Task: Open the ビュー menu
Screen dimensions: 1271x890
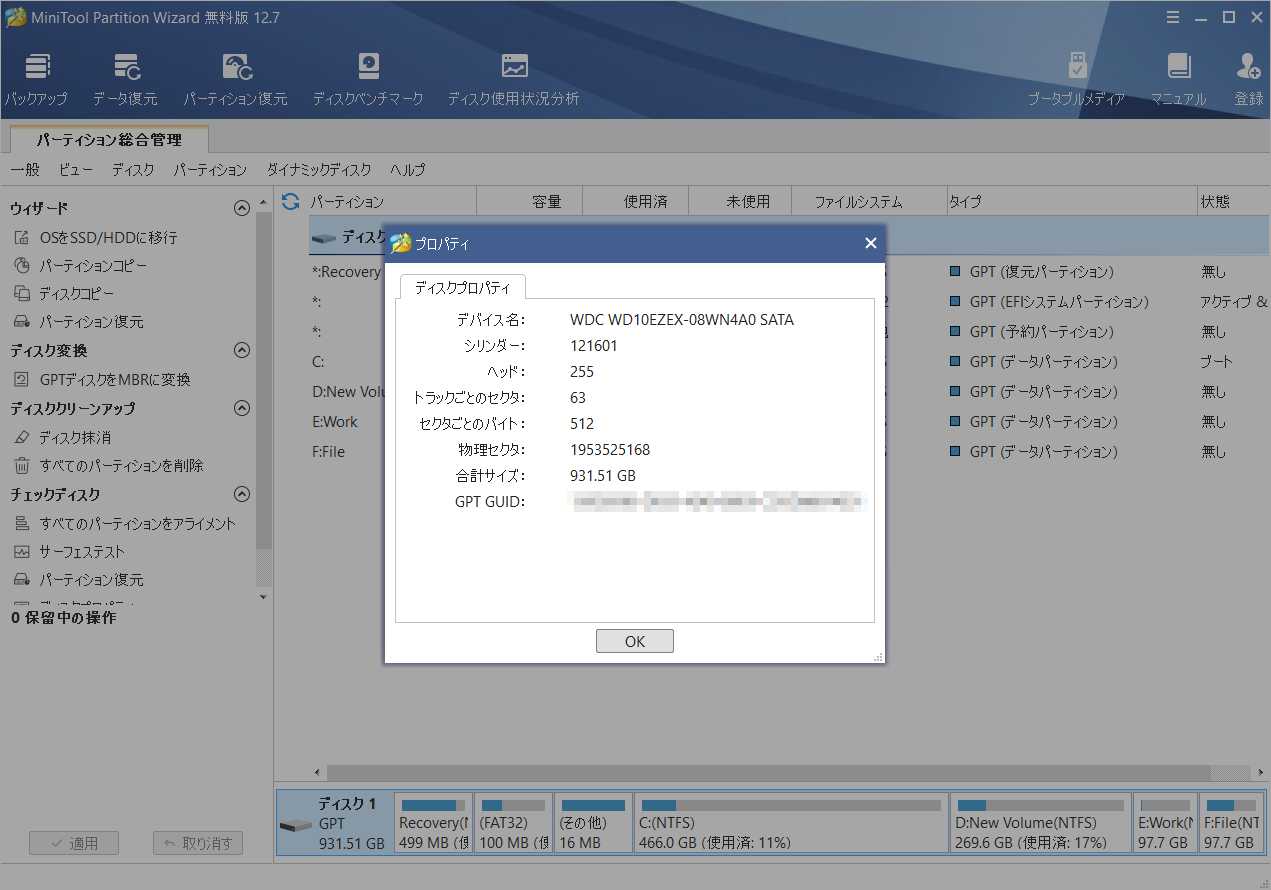Action: (76, 170)
